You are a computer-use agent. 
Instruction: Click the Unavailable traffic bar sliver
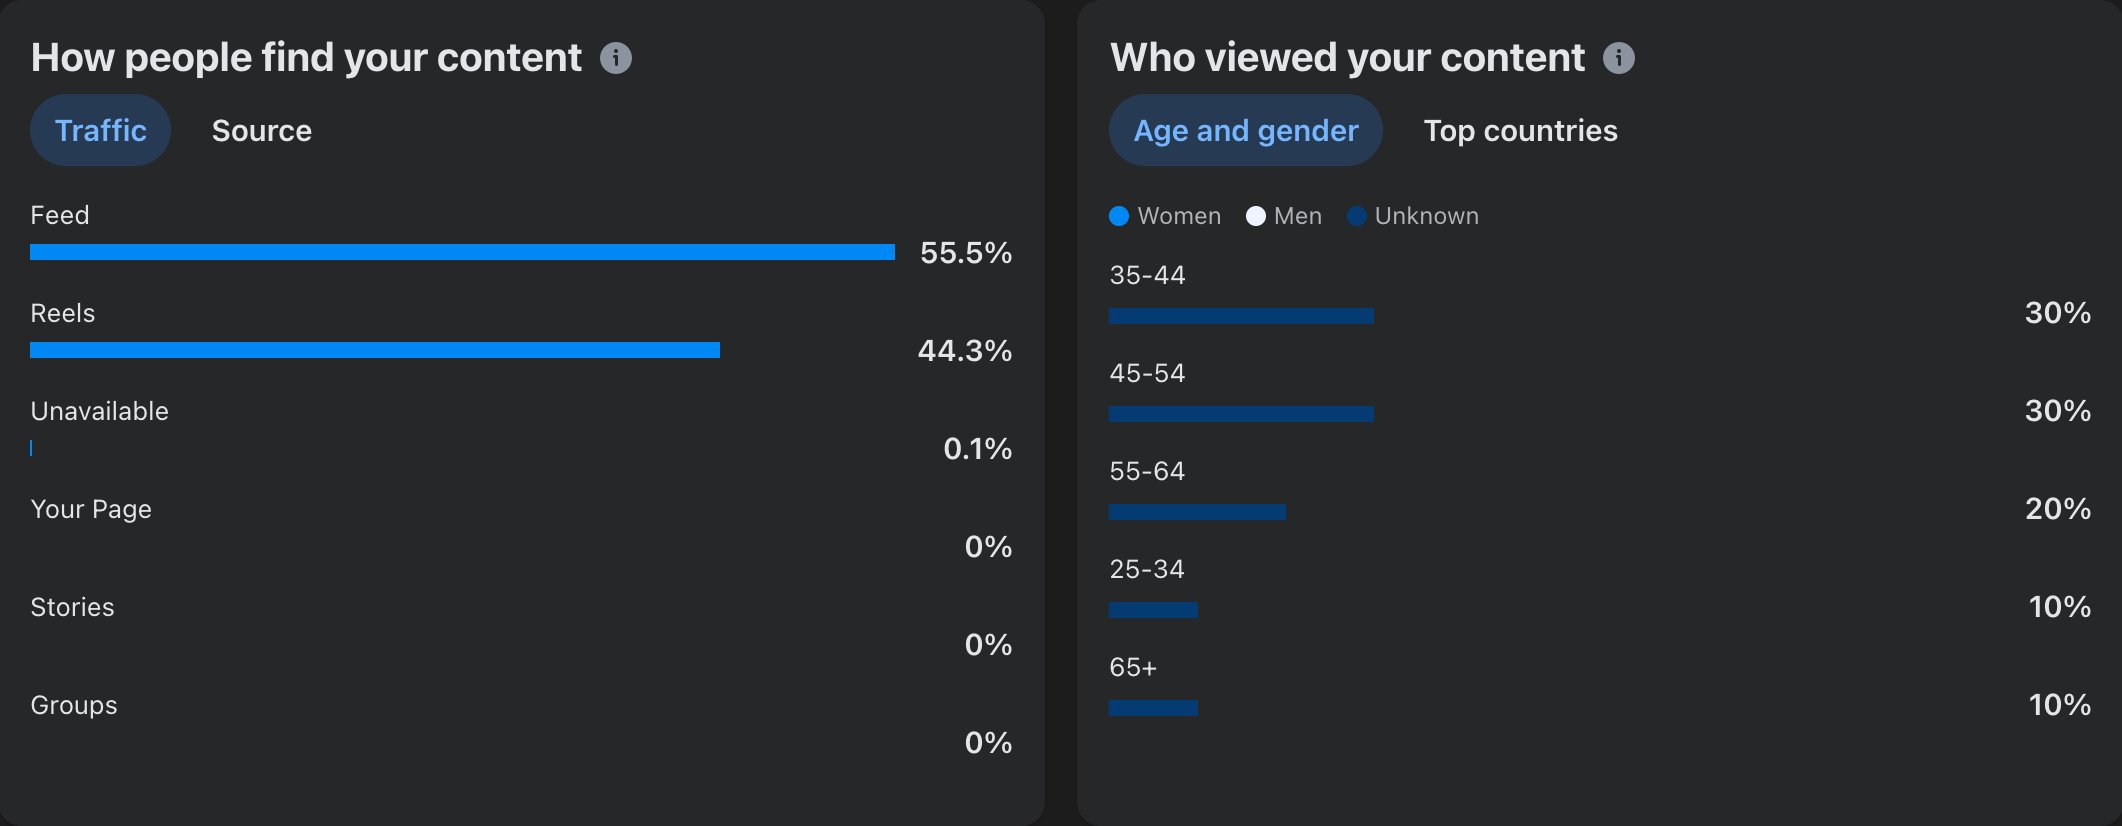point(31,448)
